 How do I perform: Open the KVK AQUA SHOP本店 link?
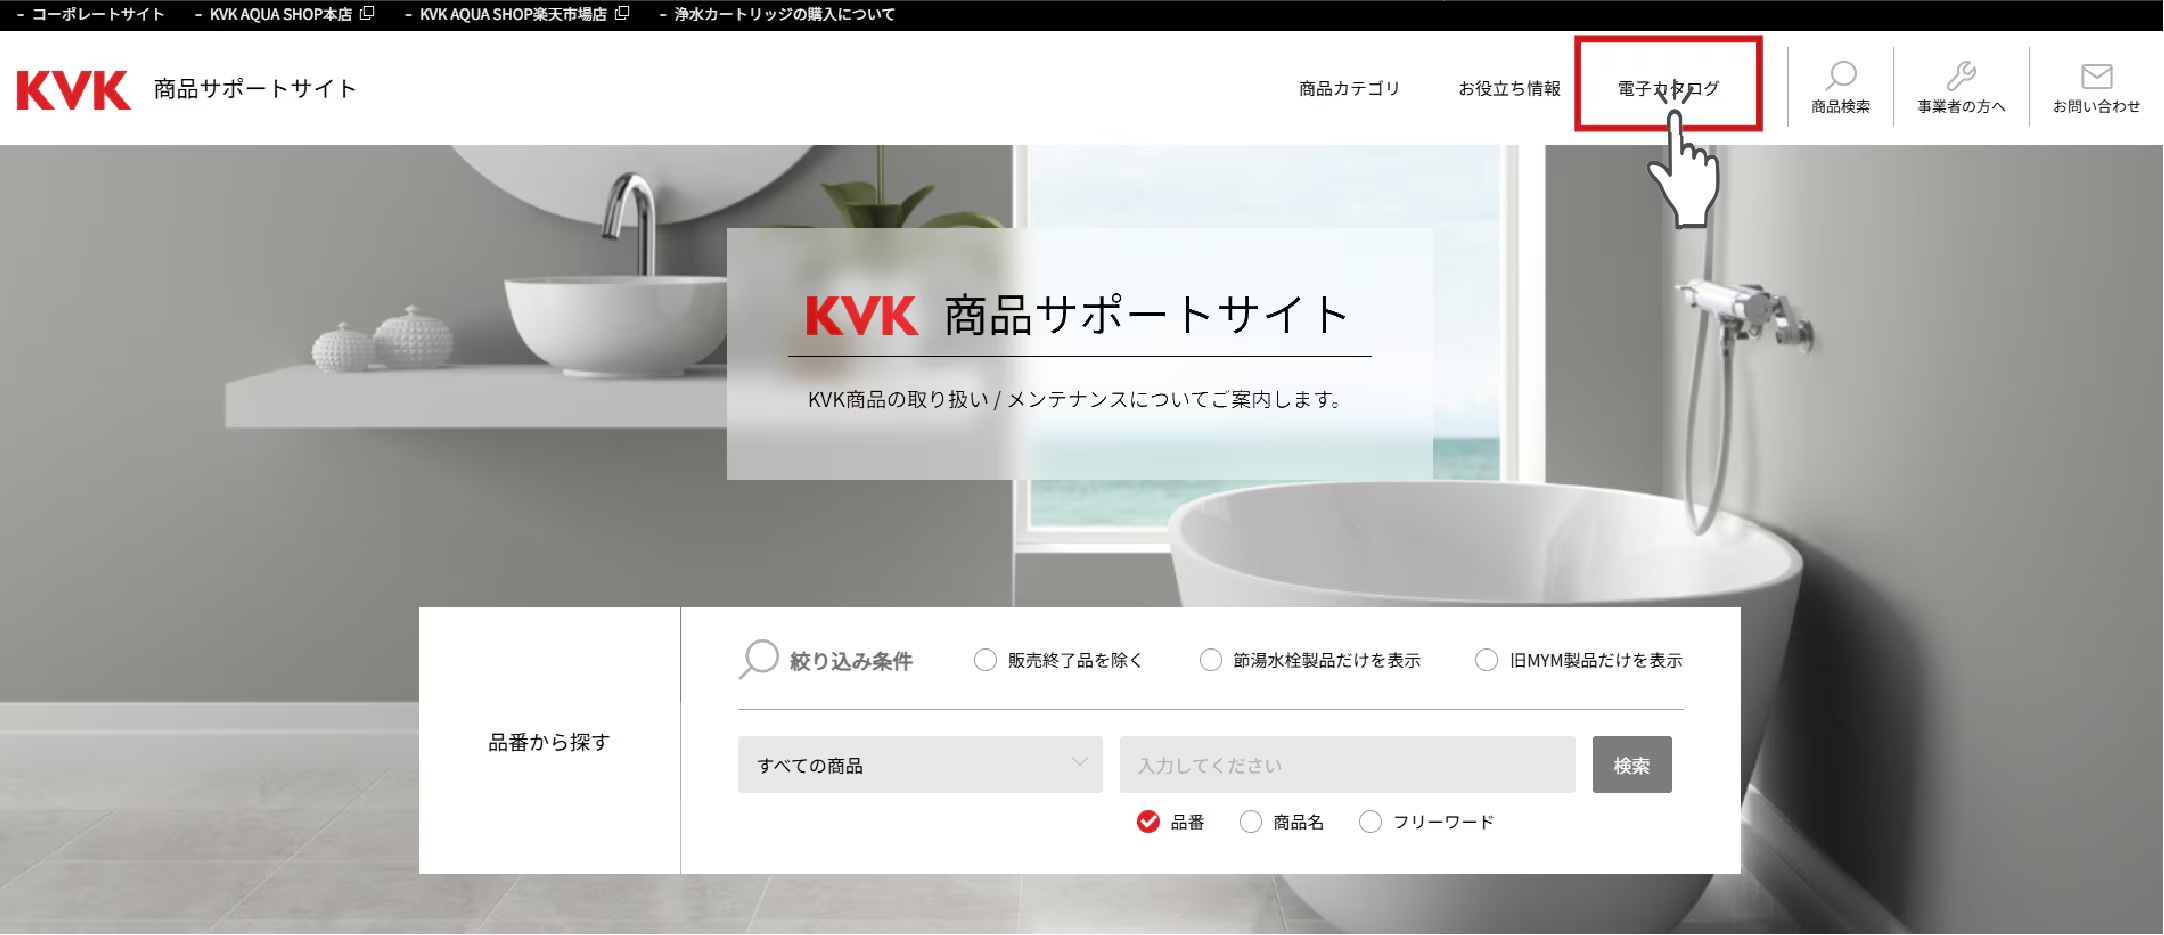[281, 14]
